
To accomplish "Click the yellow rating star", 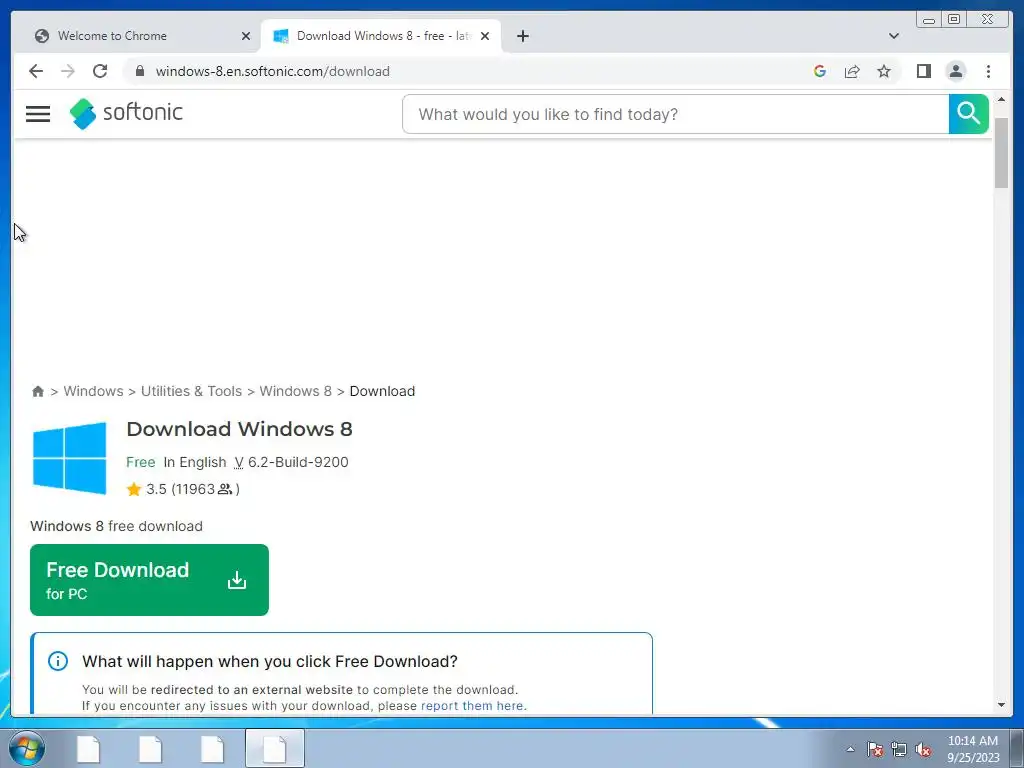I will (x=134, y=489).
